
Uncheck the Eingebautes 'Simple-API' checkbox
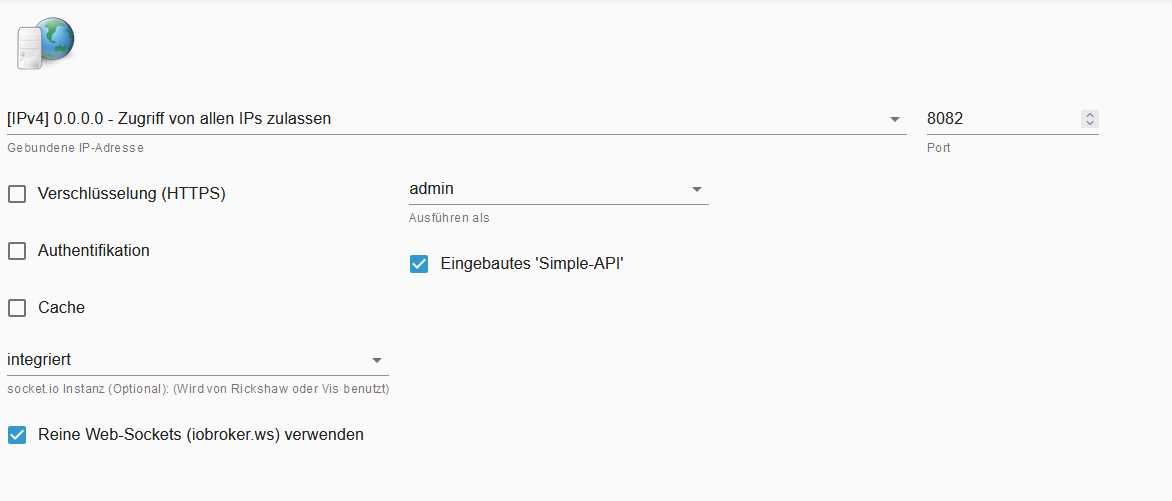(419, 264)
